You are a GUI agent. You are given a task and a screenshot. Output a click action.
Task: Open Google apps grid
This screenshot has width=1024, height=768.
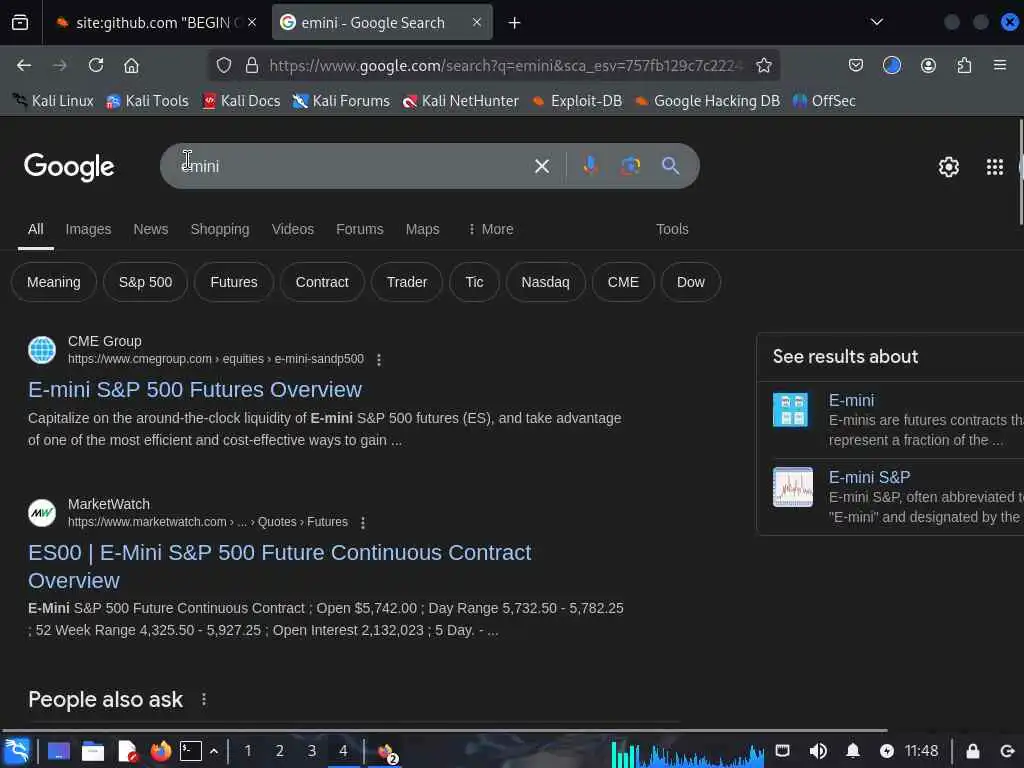click(x=995, y=167)
